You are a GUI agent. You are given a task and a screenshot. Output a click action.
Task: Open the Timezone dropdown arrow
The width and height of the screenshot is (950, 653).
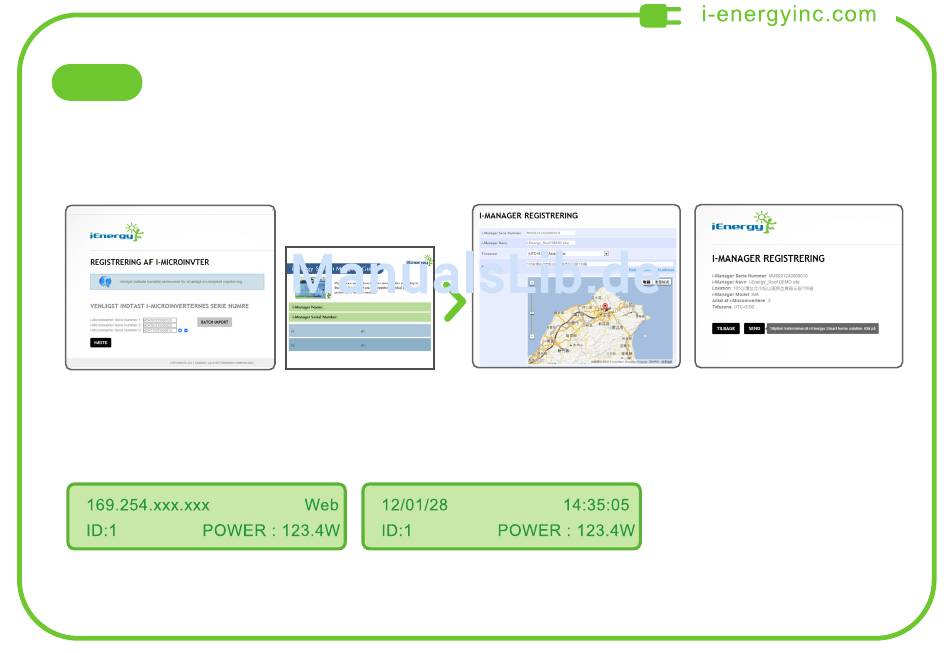pos(606,254)
